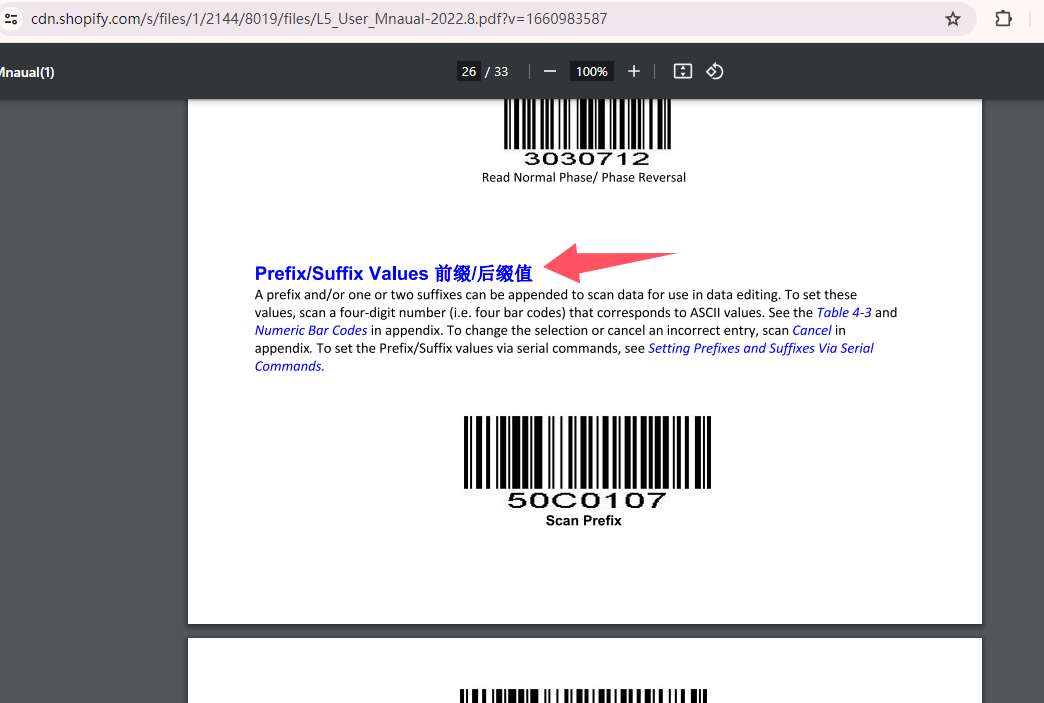Click the total pages text 33
This screenshot has width=1044, height=703.
tap(501, 71)
